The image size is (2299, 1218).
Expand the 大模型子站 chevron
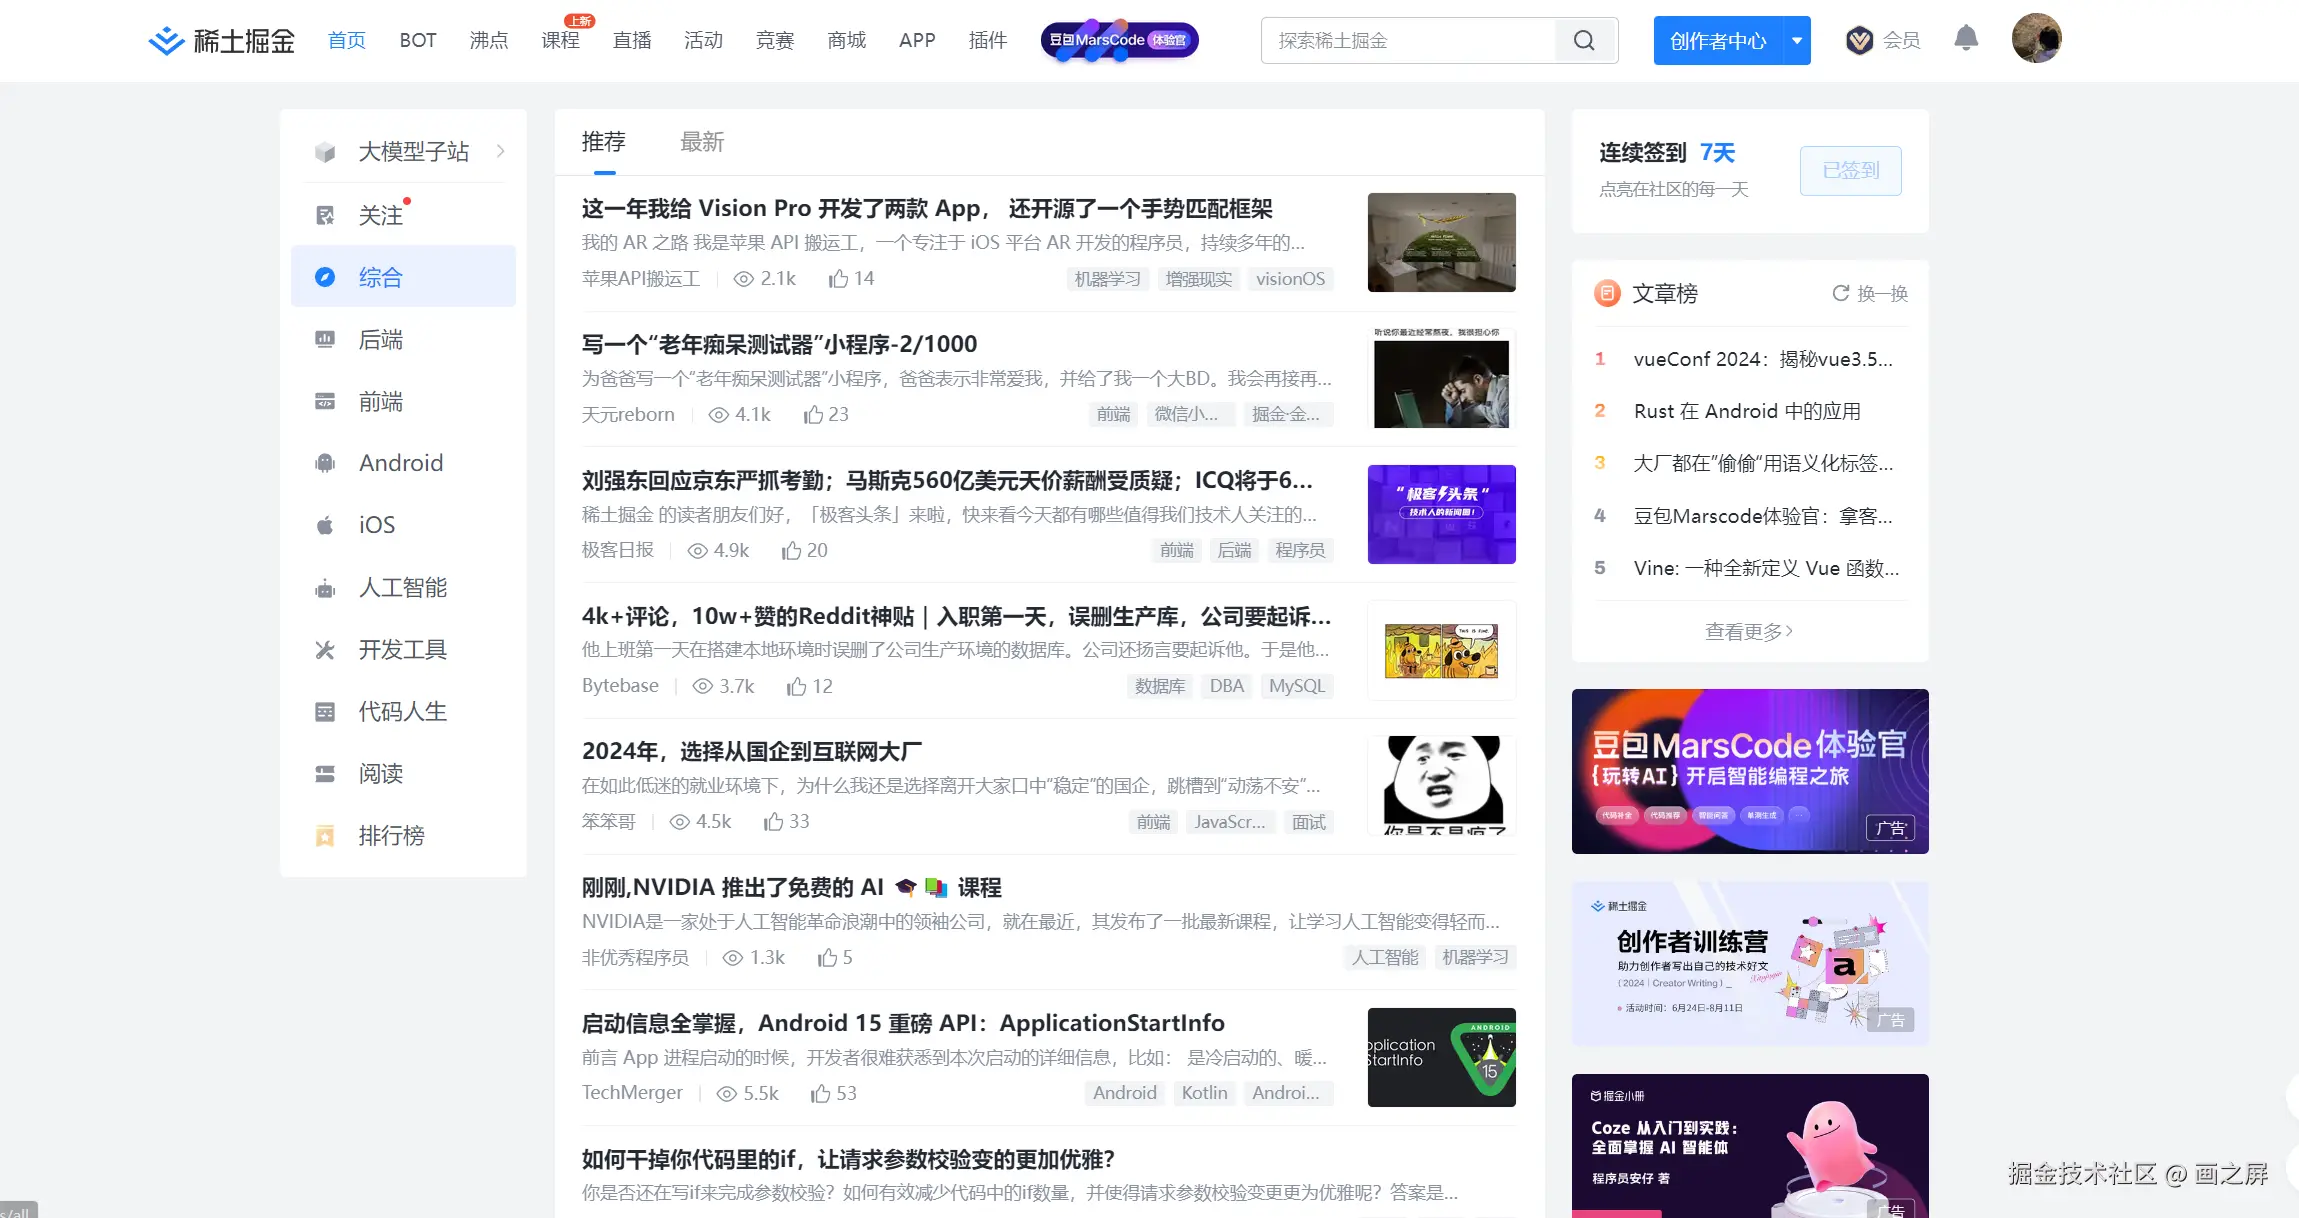pos(501,151)
